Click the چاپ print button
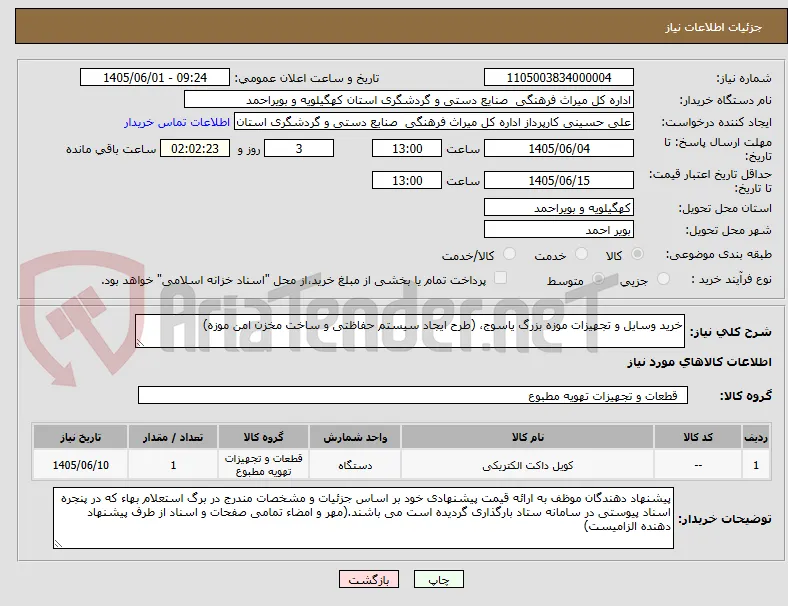The width and height of the screenshot is (788, 606). click(439, 579)
